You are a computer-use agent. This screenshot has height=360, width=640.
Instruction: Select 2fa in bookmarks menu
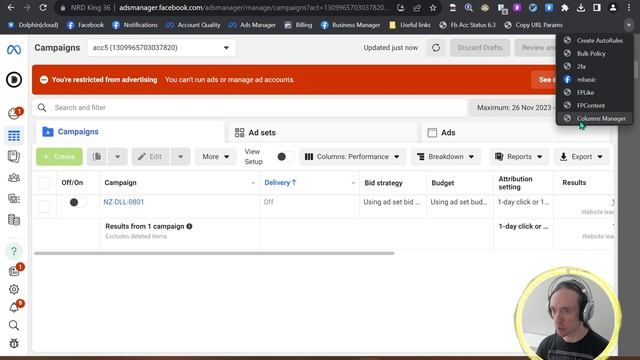594,66
